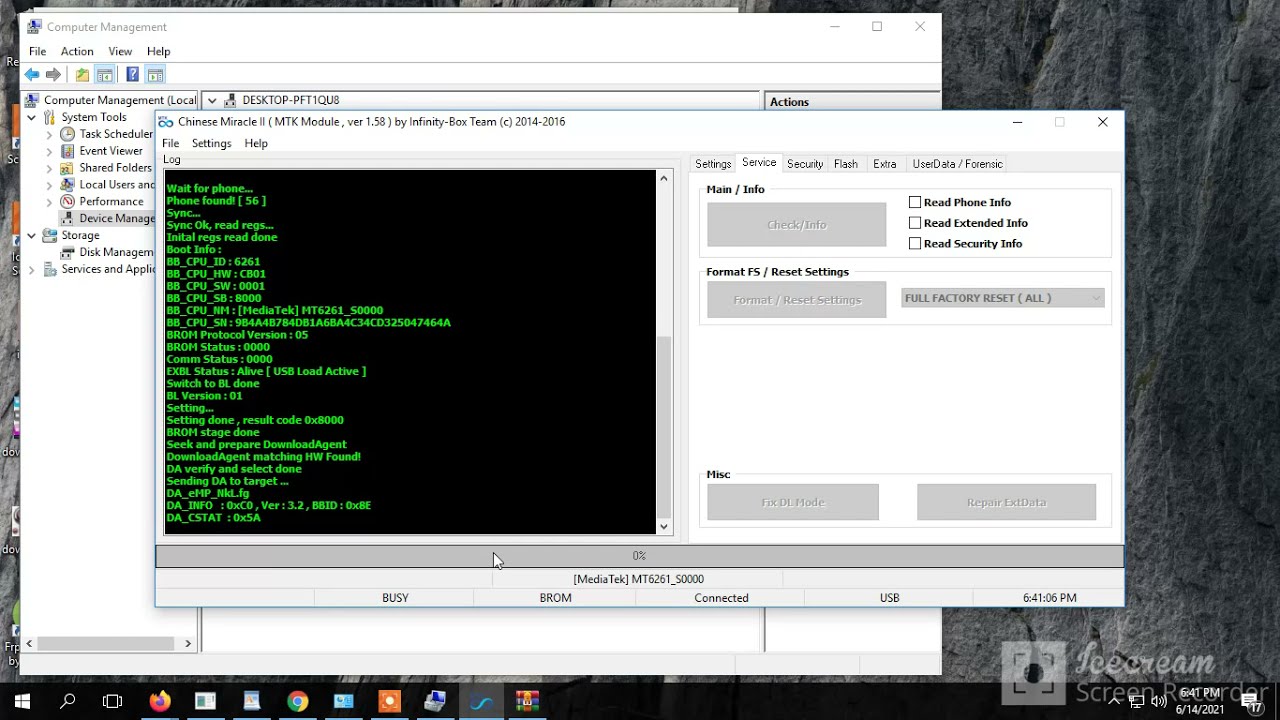This screenshot has width=1280, height=720.
Task: Open Help menu in Chinese Miracle II
Action: (256, 143)
